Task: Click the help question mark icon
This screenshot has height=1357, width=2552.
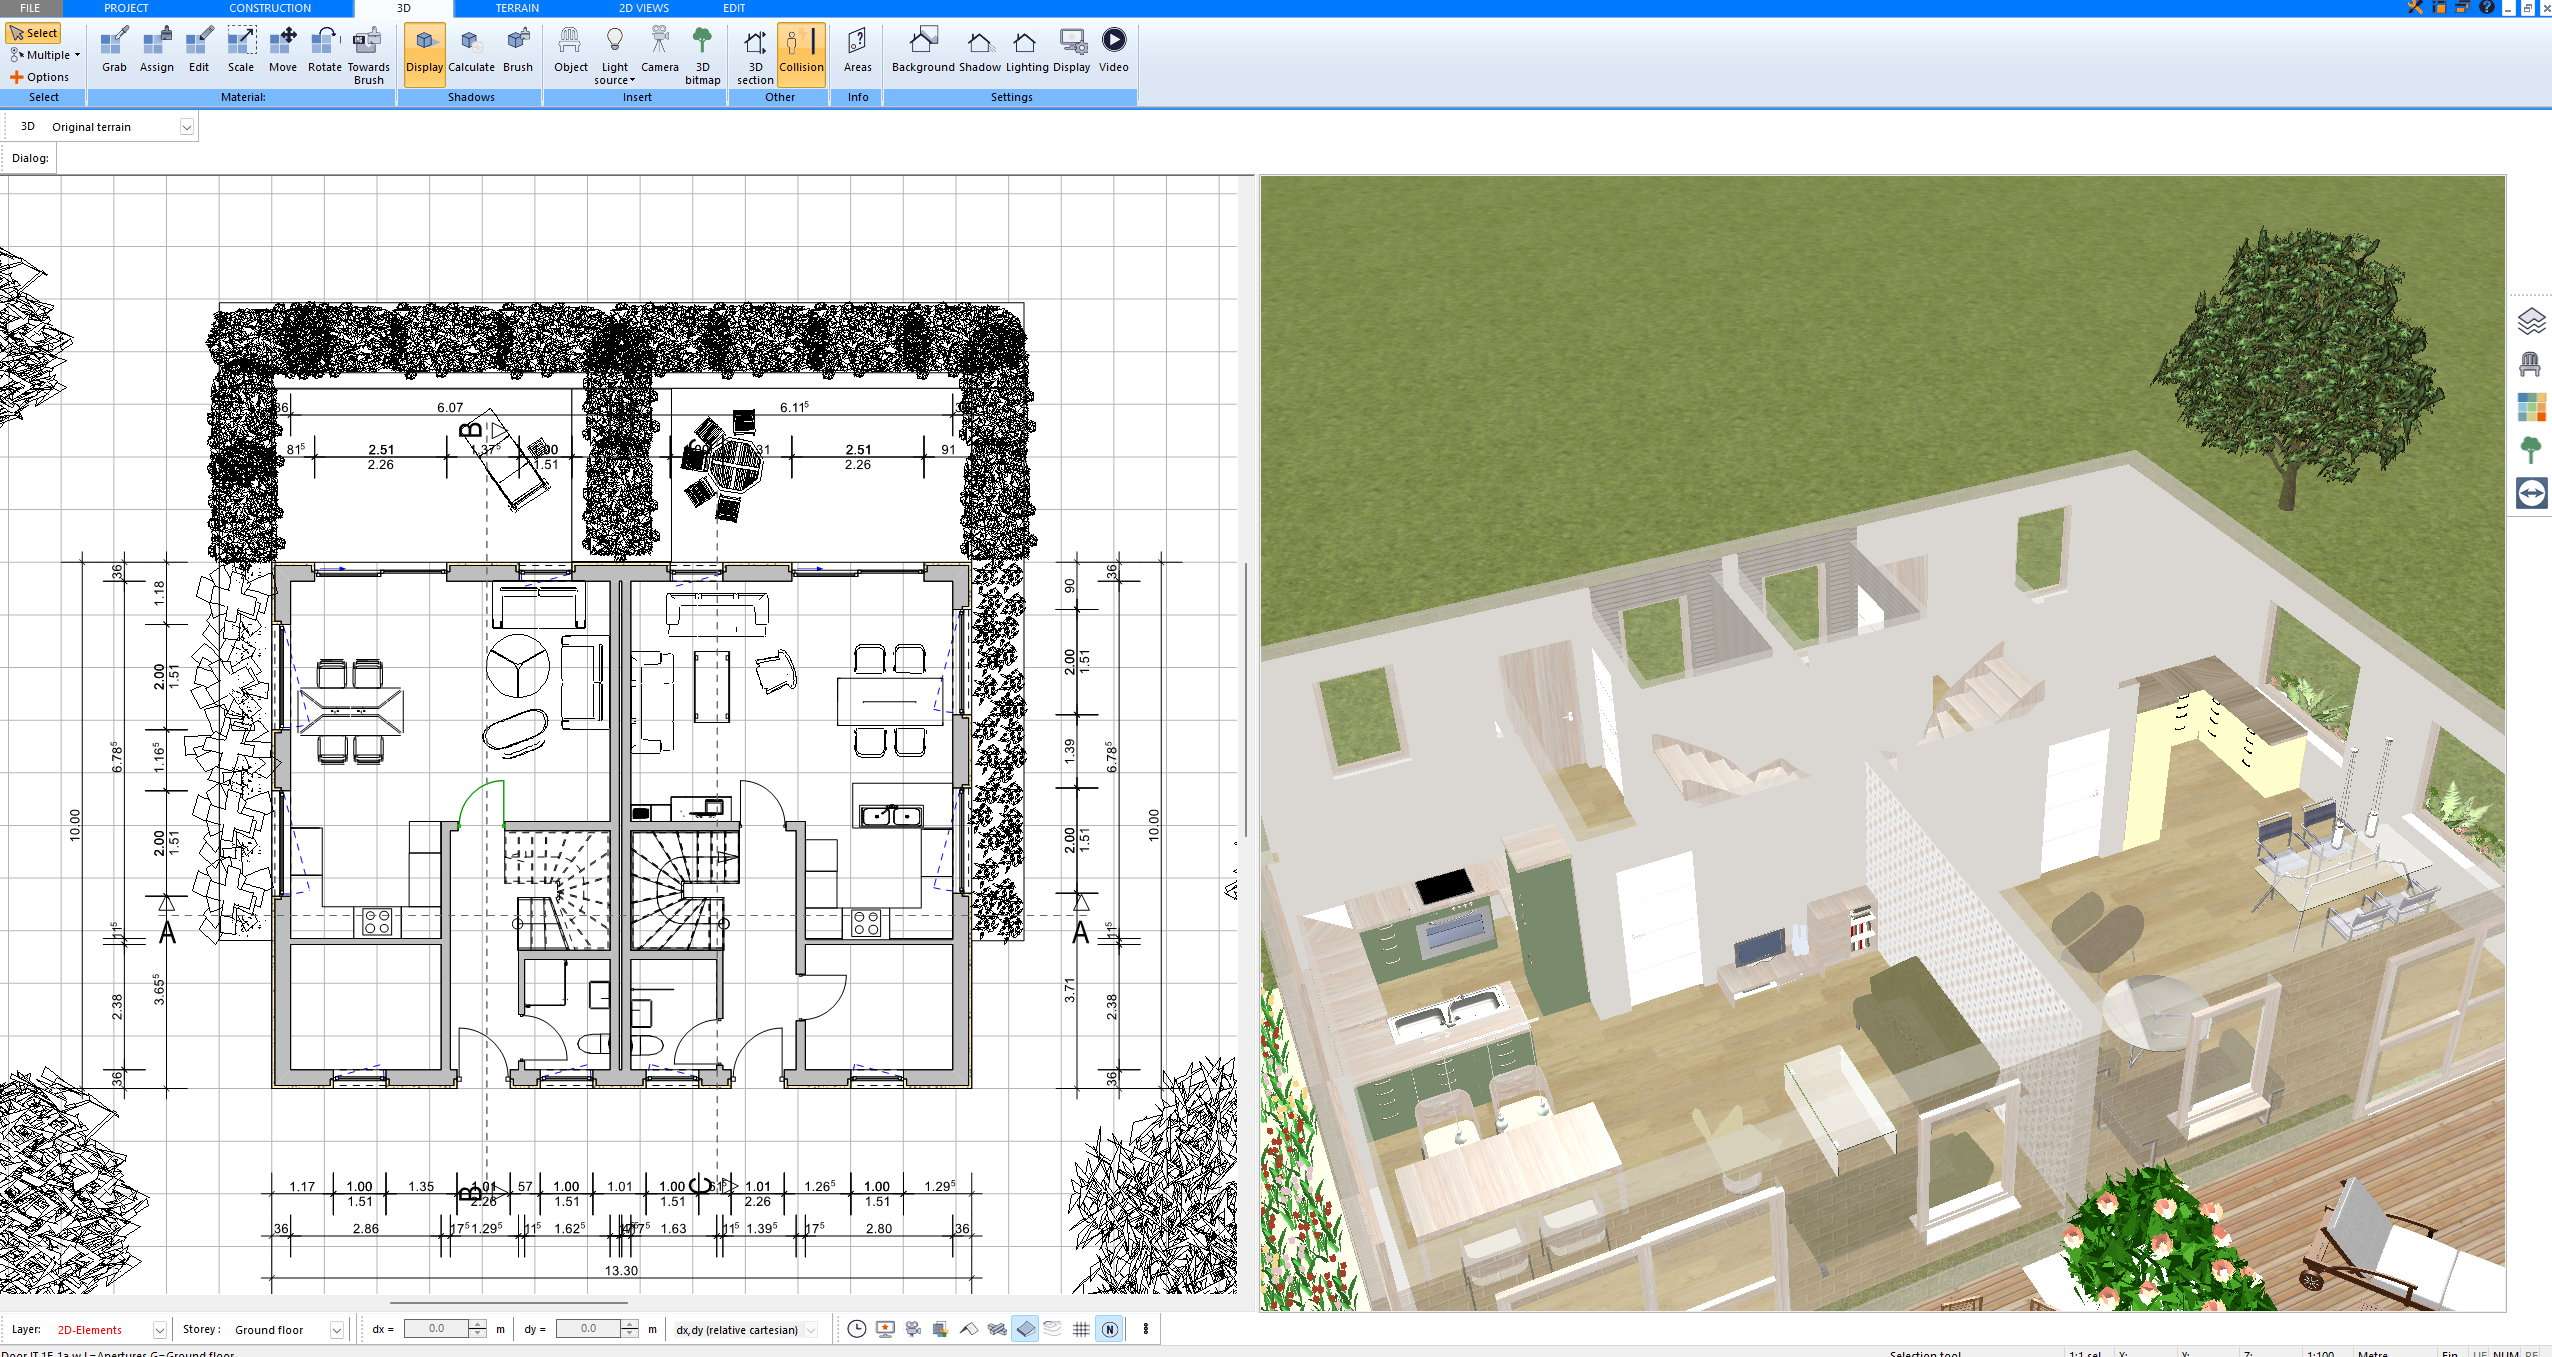Action: [x=2487, y=7]
